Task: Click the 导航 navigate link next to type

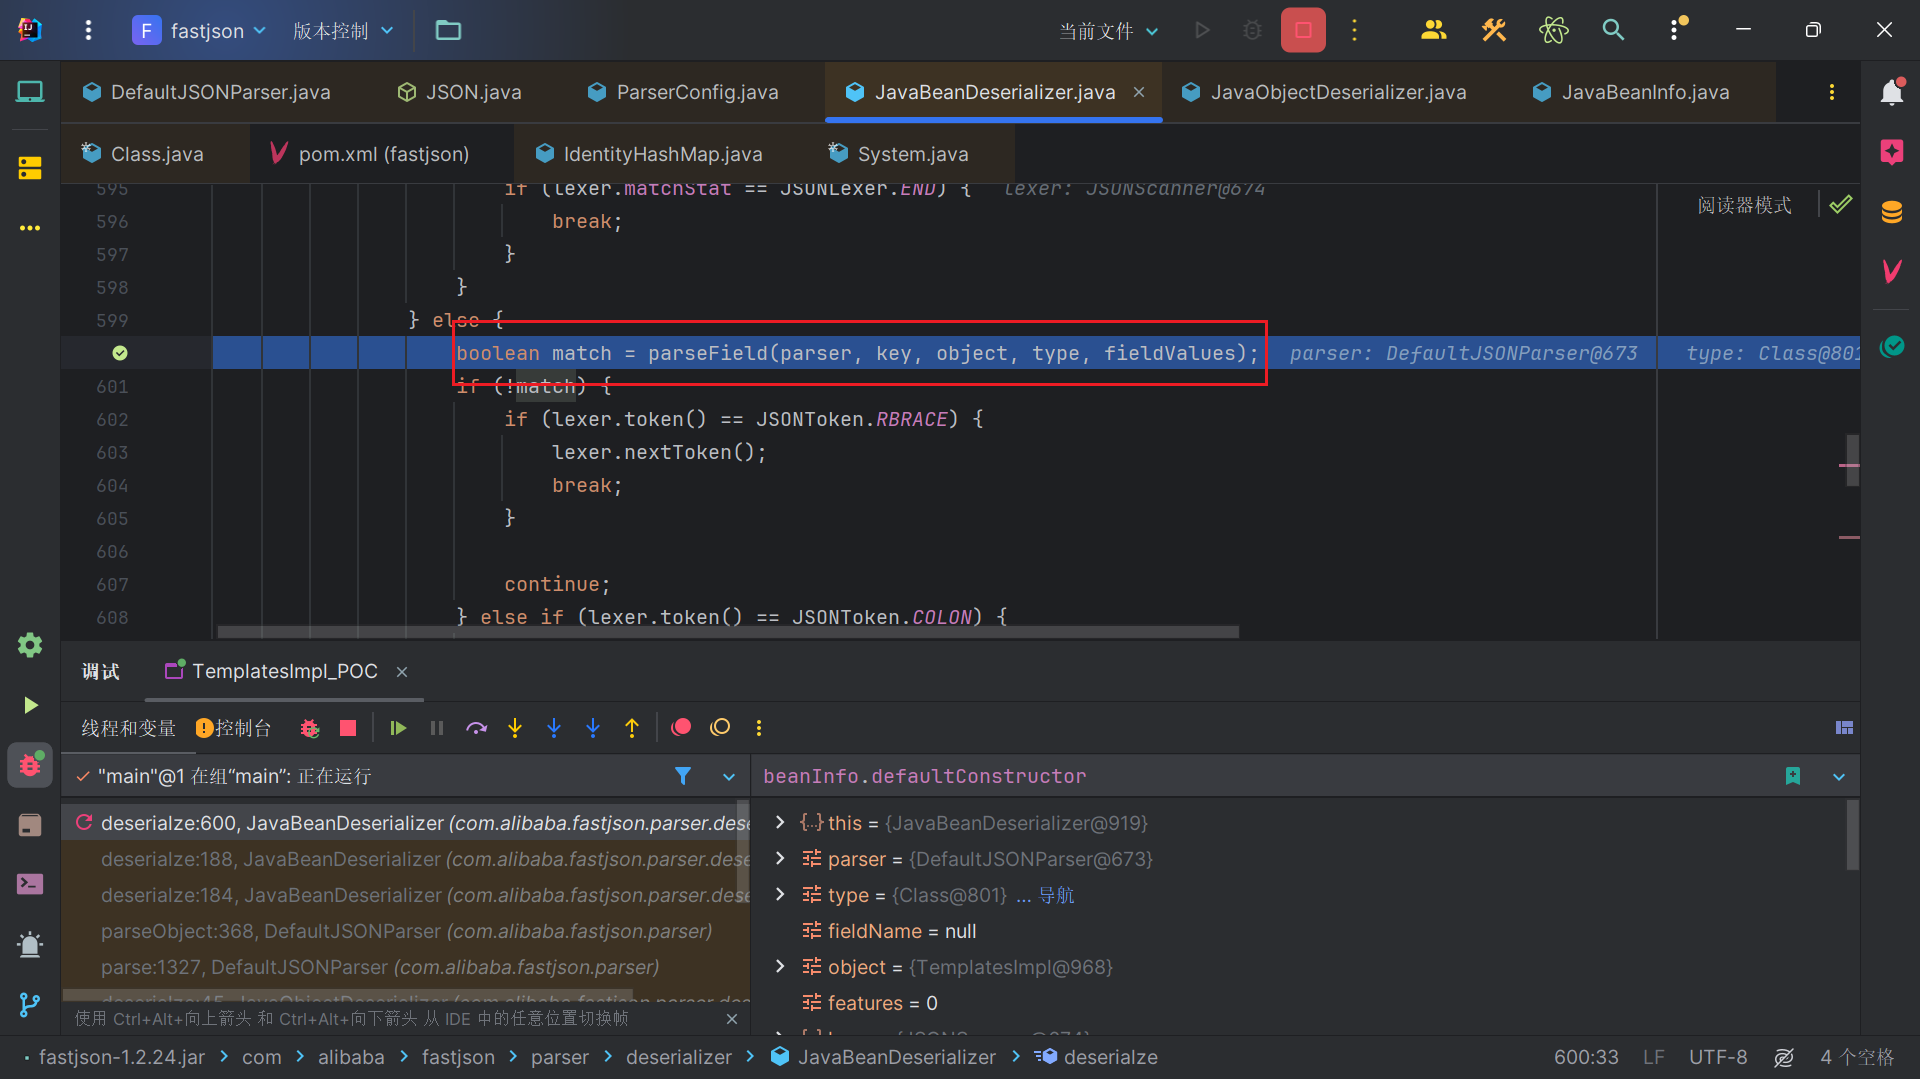Action: 1056,895
